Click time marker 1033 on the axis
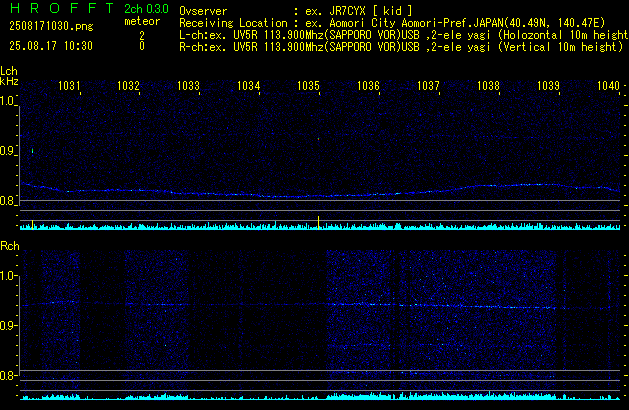 [x=189, y=86]
